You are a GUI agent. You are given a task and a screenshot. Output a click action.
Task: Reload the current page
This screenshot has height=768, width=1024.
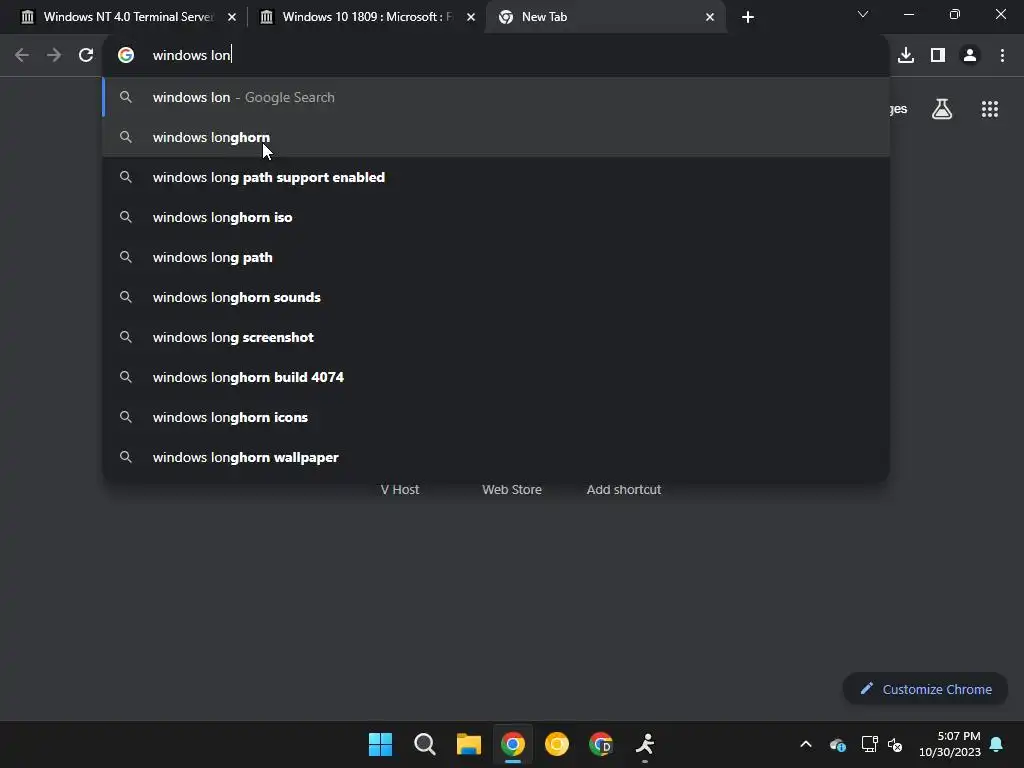[x=86, y=56]
